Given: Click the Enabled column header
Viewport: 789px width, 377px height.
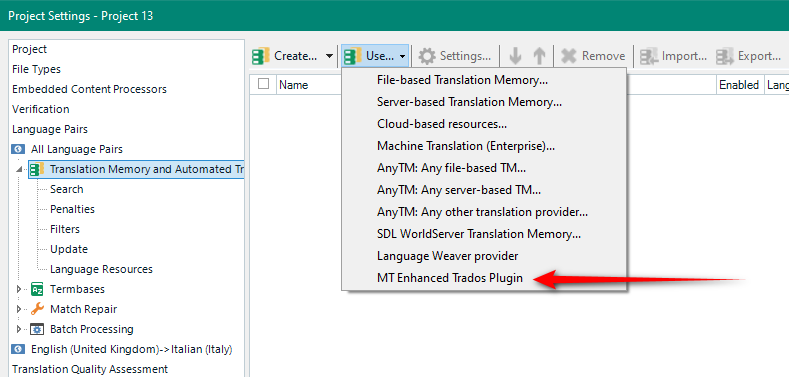Looking at the screenshot, I should click(x=739, y=85).
